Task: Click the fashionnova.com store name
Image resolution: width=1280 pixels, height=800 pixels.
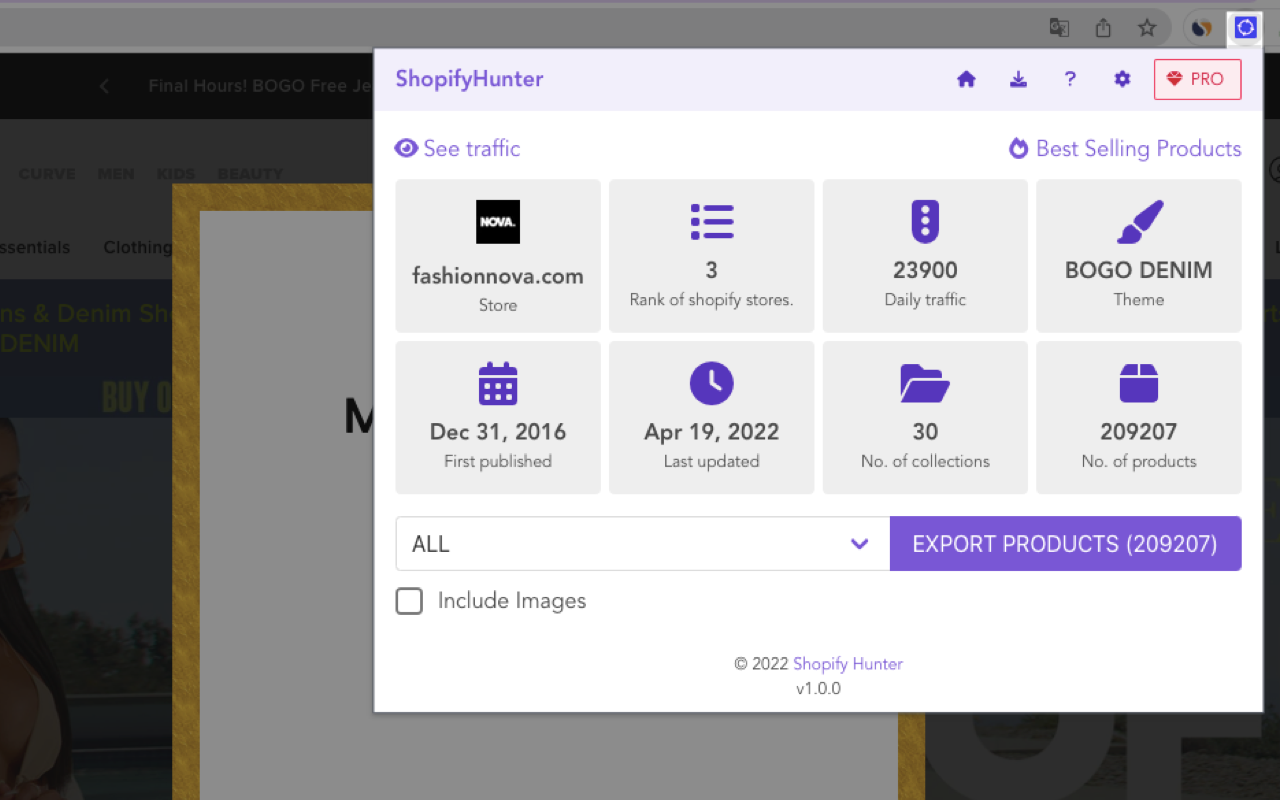Action: coord(498,276)
